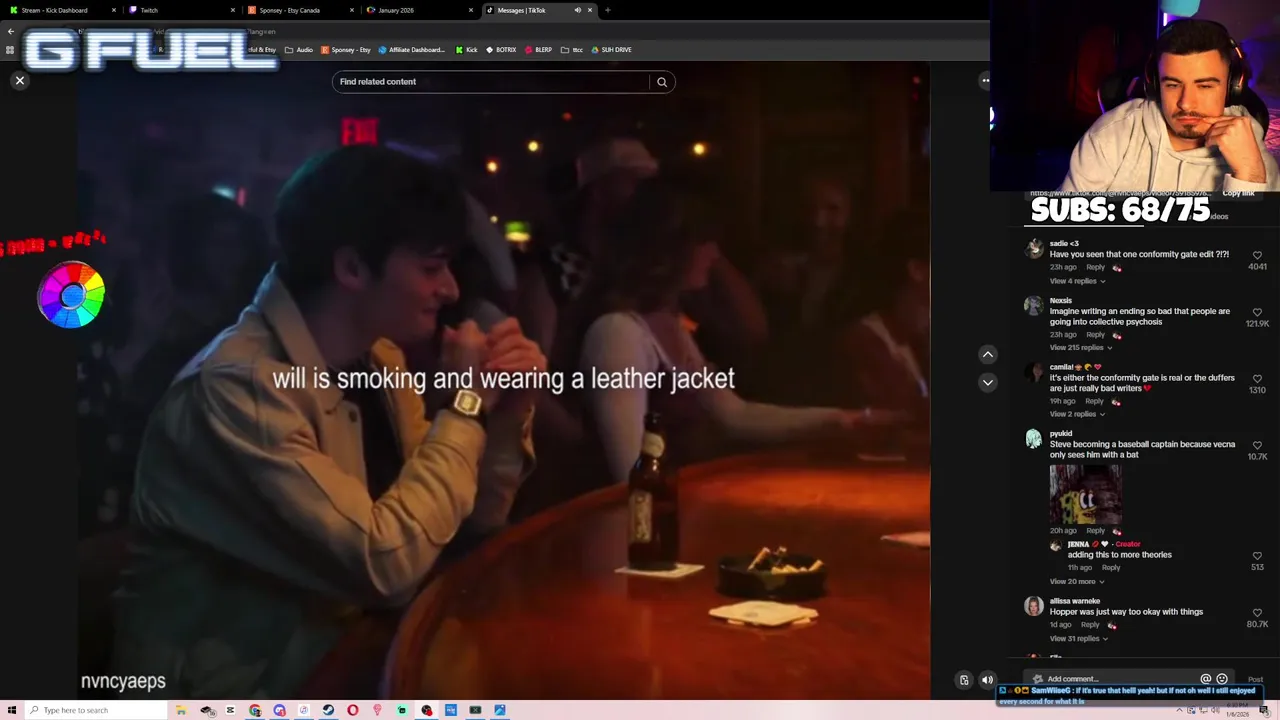Image resolution: width=1280 pixels, height=720 pixels.
Task: Open the ttcc bookmarks folder
Action: pyautogui.click(x=572, y=50)
